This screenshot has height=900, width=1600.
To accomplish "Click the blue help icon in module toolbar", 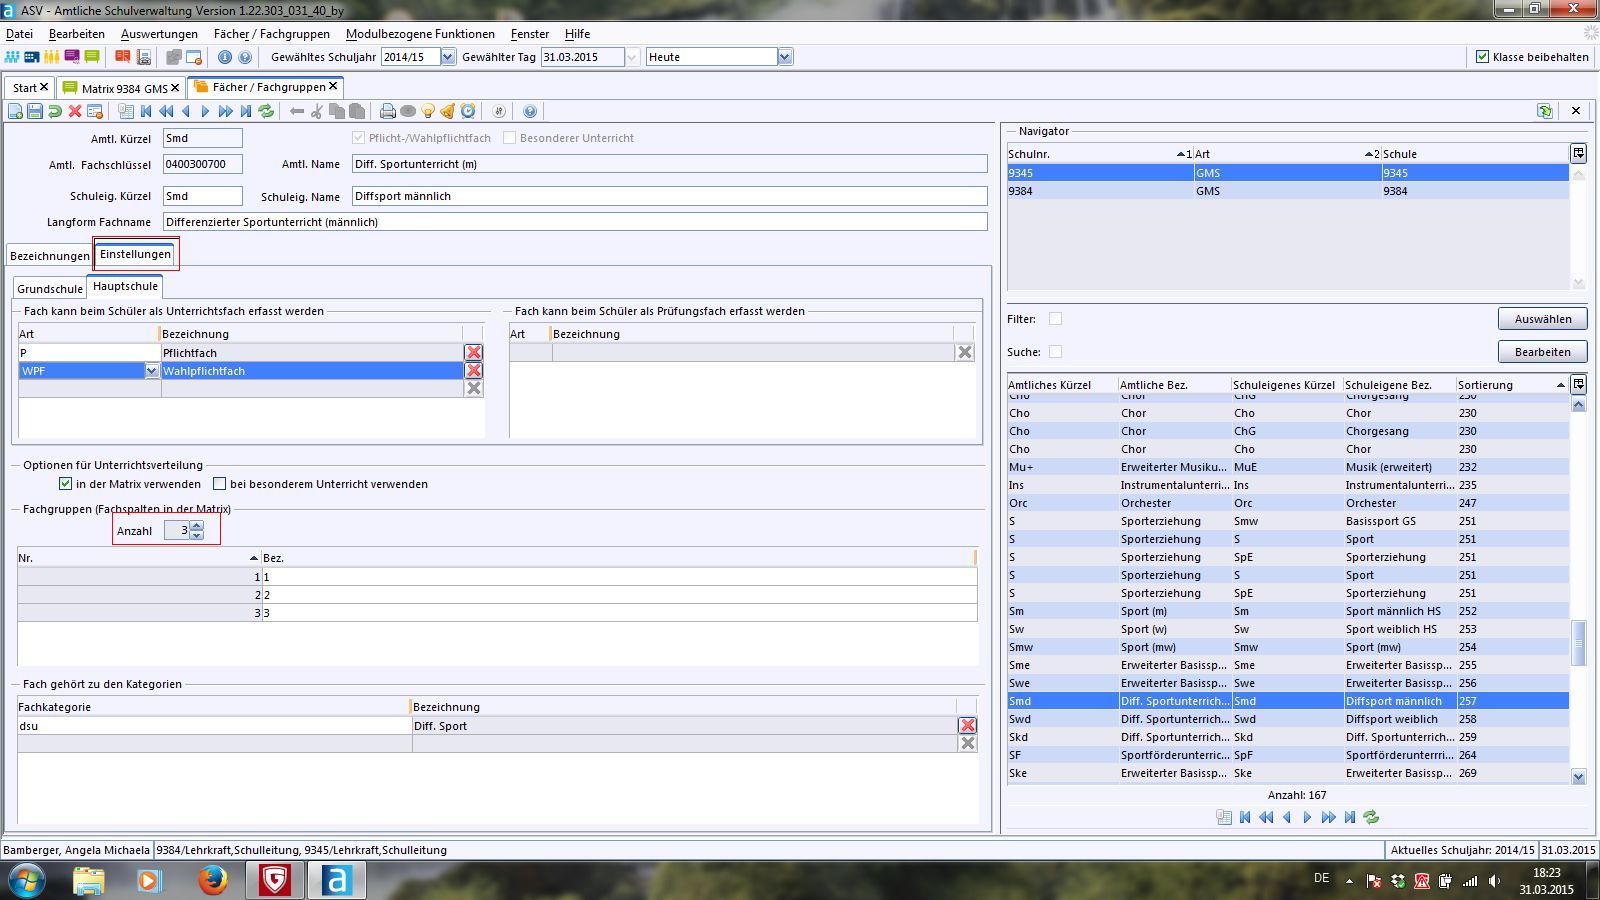I will point(530,111).
